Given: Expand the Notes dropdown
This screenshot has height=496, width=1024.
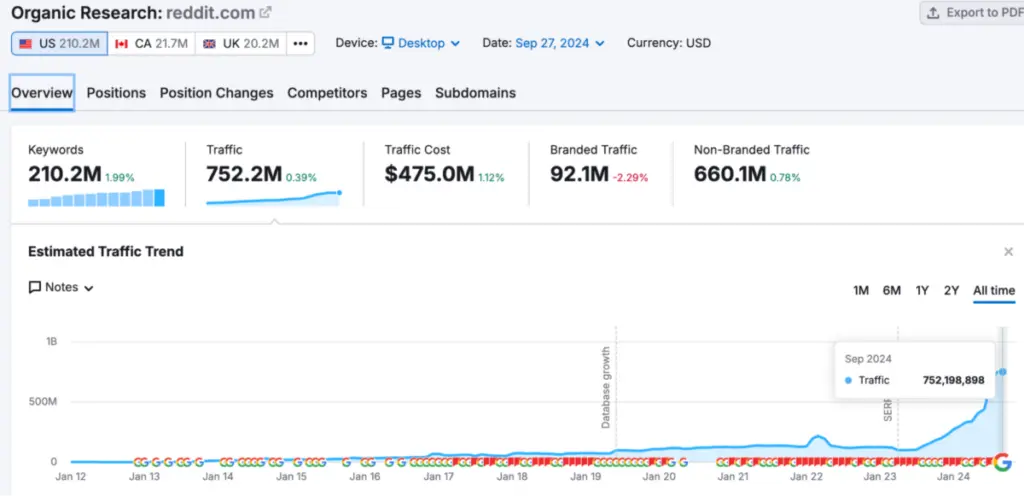Looking at the screenshot, I should (x=62, y=288).
